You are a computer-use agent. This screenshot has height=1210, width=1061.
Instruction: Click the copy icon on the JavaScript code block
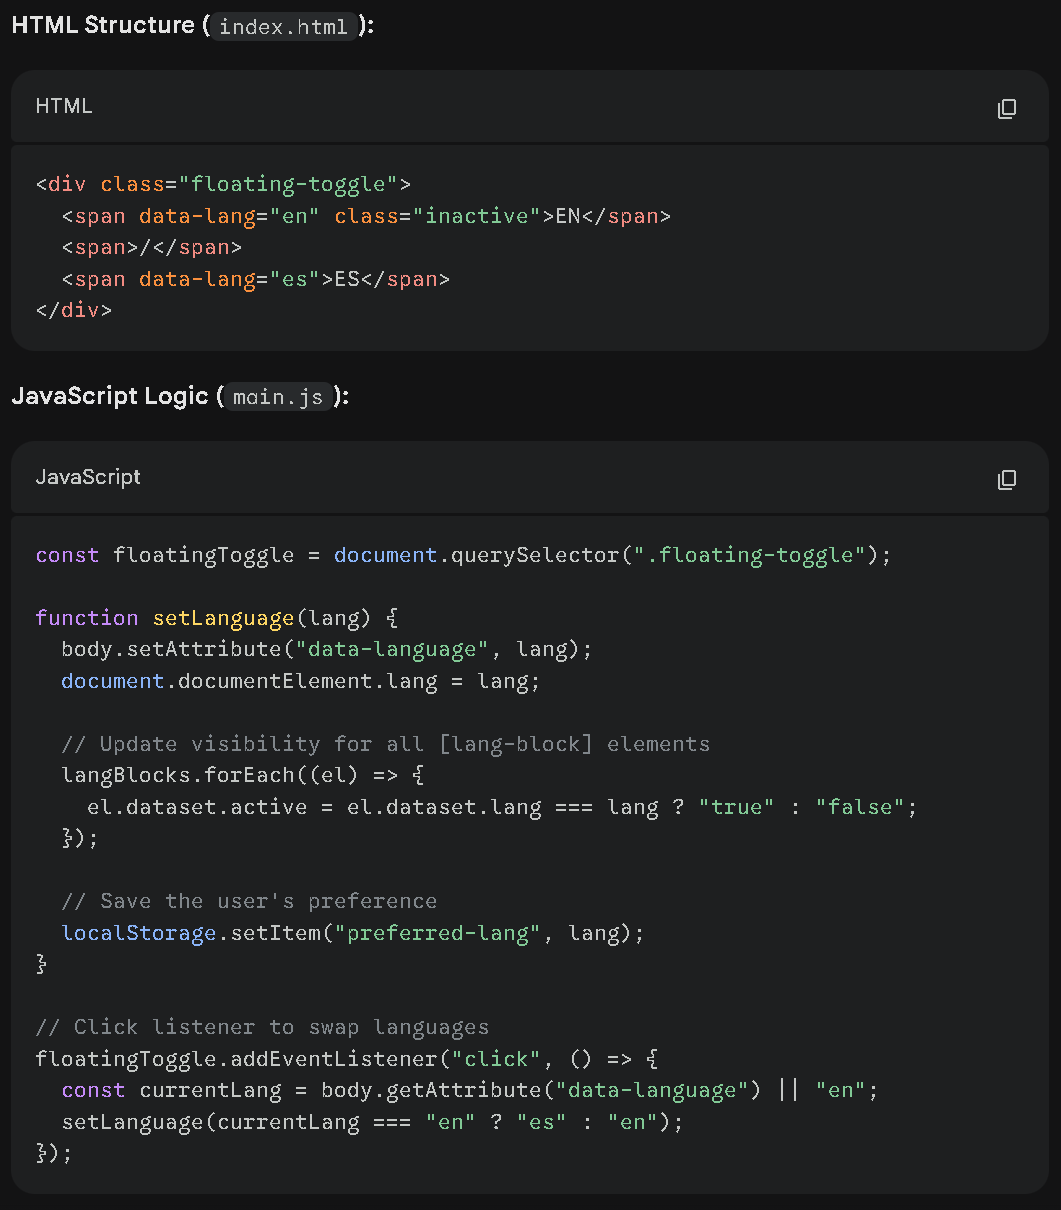1007,479
